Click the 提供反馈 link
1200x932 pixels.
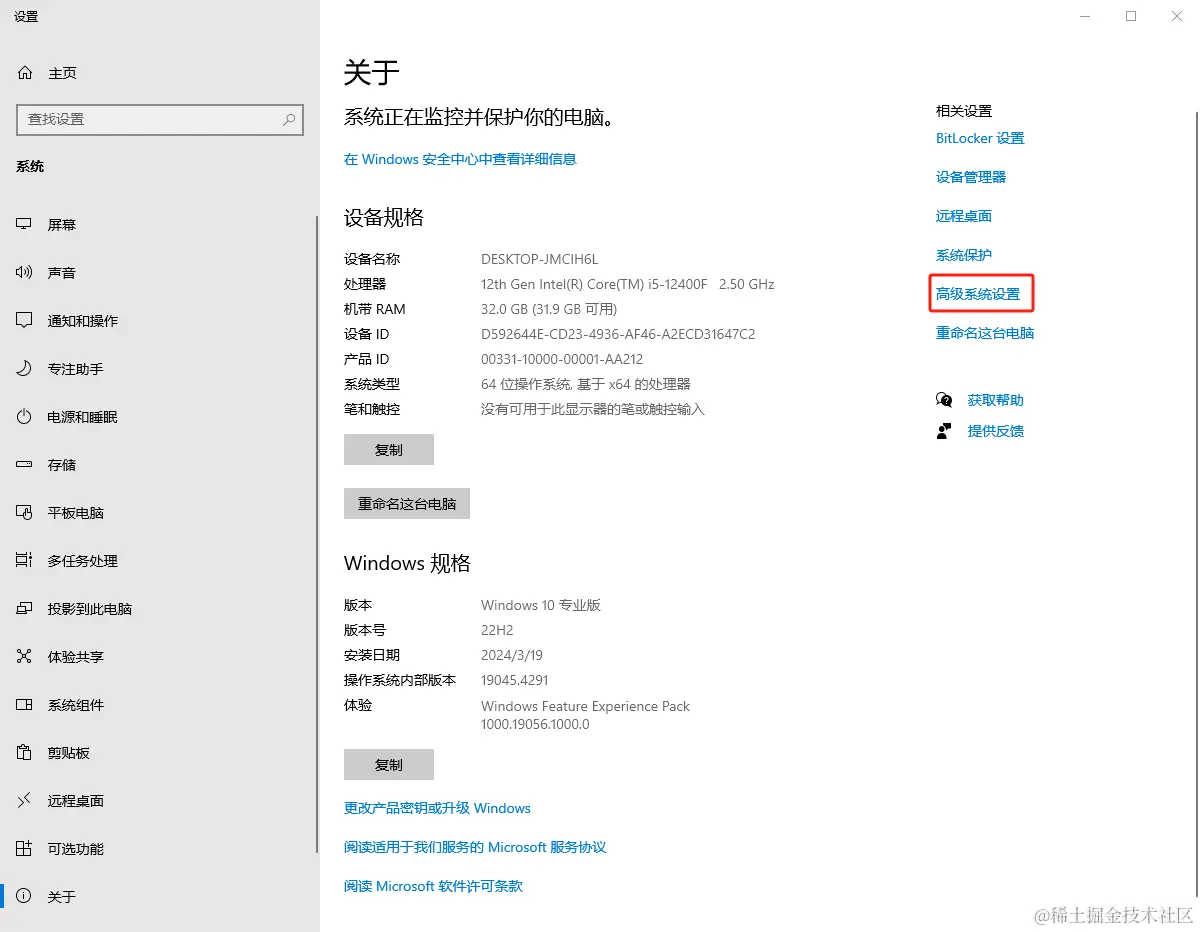[x=996, y=431]
